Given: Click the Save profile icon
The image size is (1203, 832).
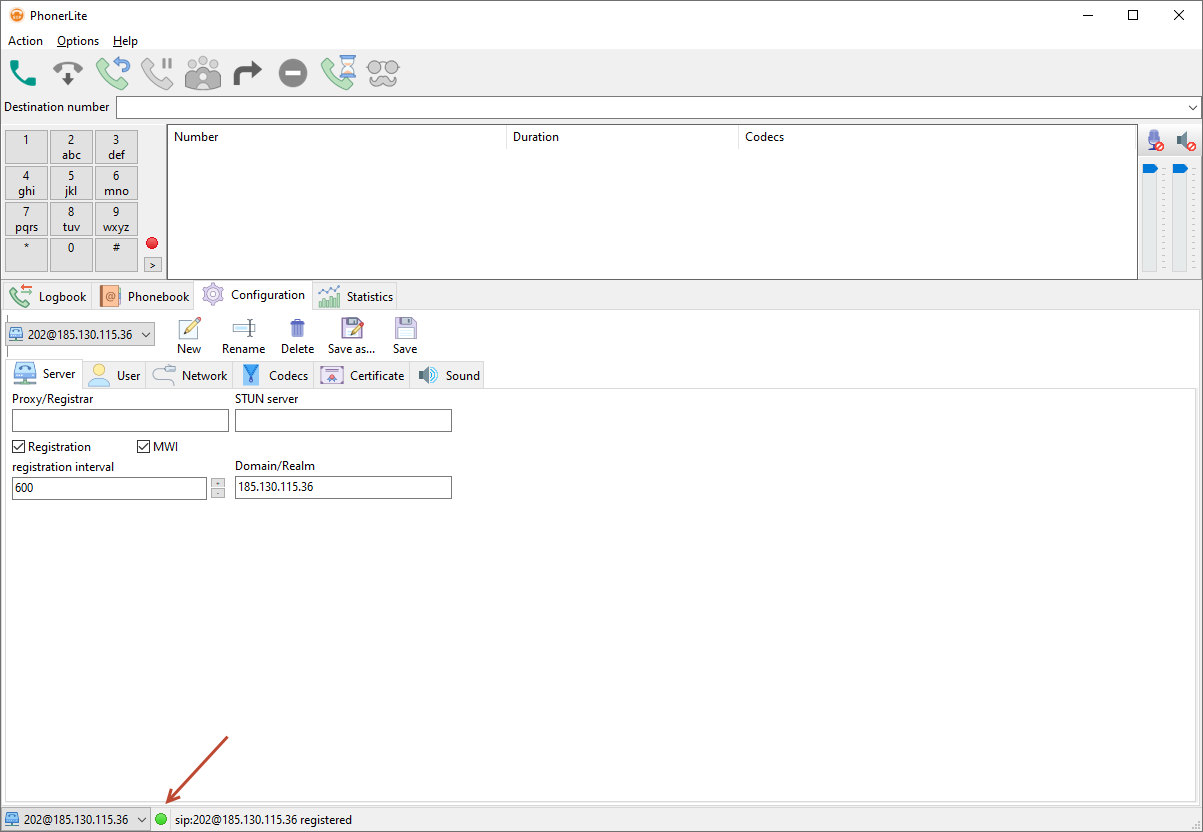Looking at the screenshot, I should click(x=405, y=336).
